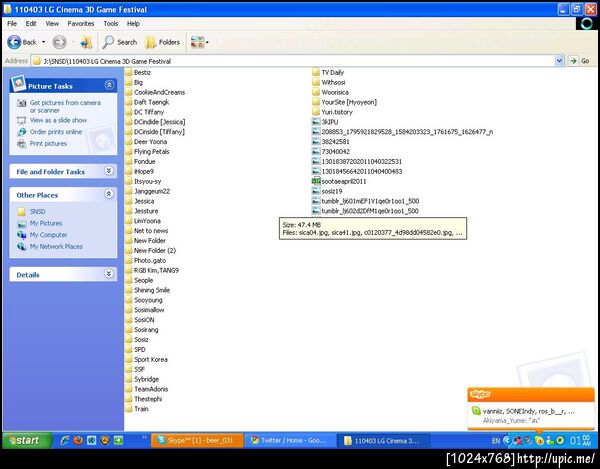Click View as a slide show

pos(58,120)
